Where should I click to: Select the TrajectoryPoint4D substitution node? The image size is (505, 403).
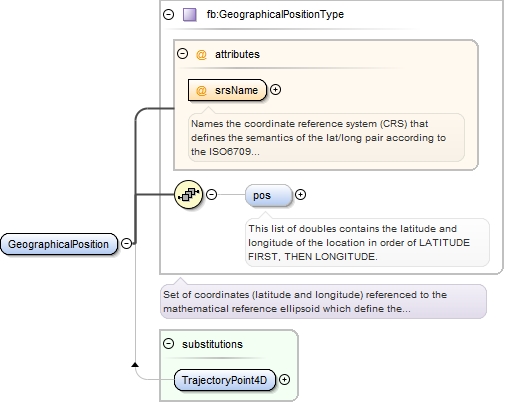click(225, 380)
